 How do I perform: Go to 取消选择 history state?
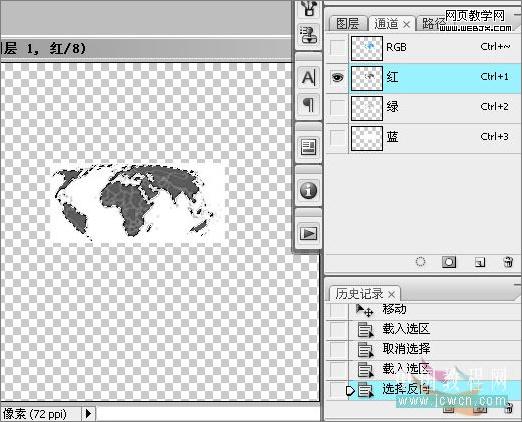click(406, 349)
